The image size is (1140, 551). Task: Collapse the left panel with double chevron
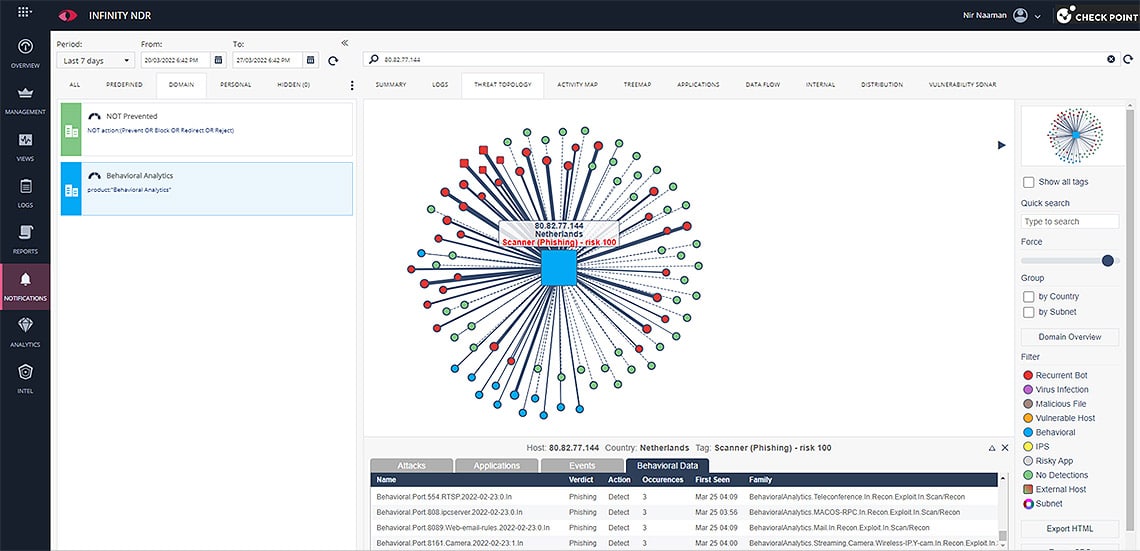point(345,43)
